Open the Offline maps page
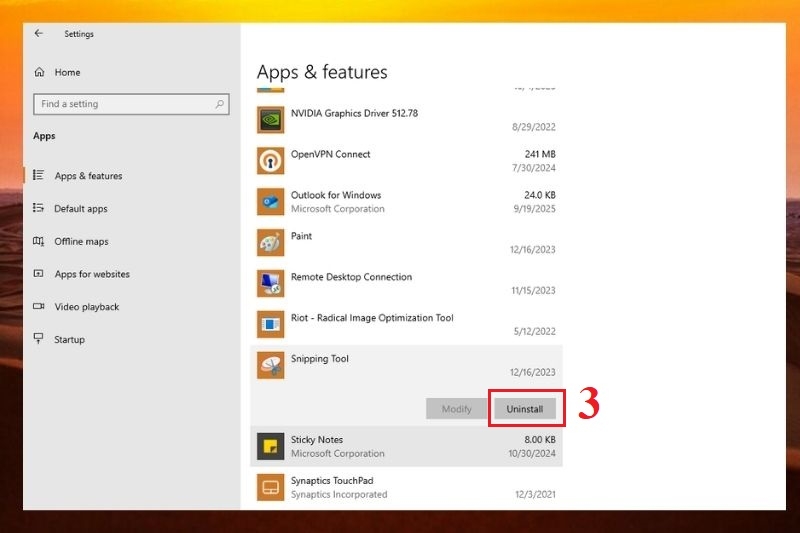 [81, 241]
